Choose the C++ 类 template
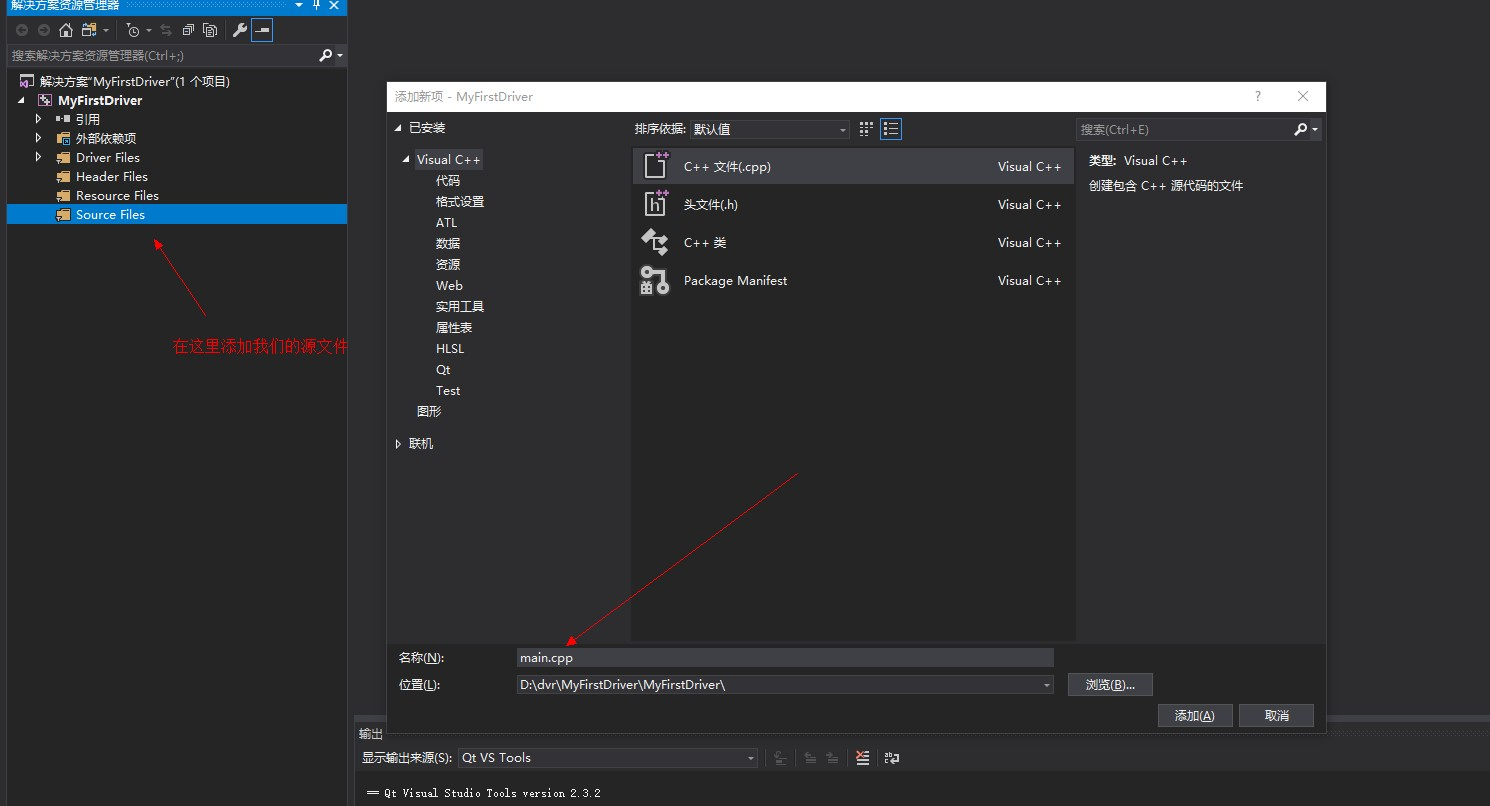Image resolution: width=1490 pixels, height=806 pixels. click(853, 242)
